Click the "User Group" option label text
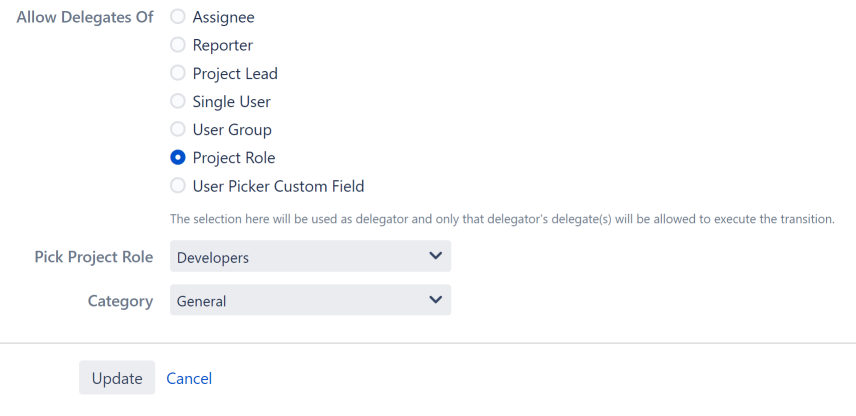This screenshot has width=856, height=416. click(x=232, y=129)
